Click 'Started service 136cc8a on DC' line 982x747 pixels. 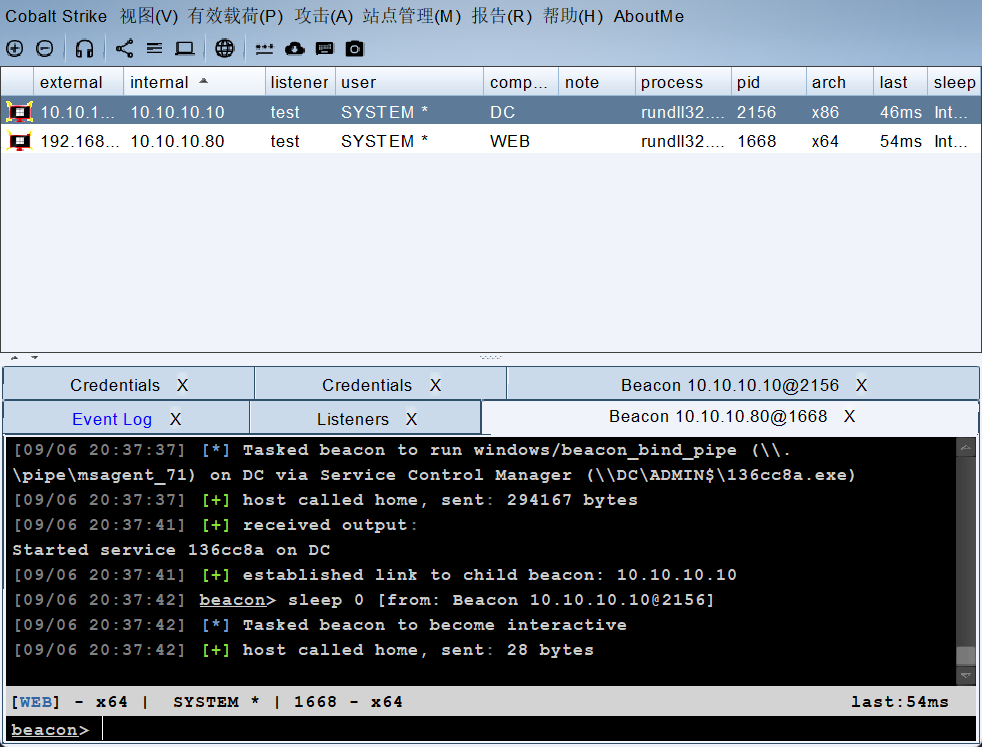click(x=171, y=550)
